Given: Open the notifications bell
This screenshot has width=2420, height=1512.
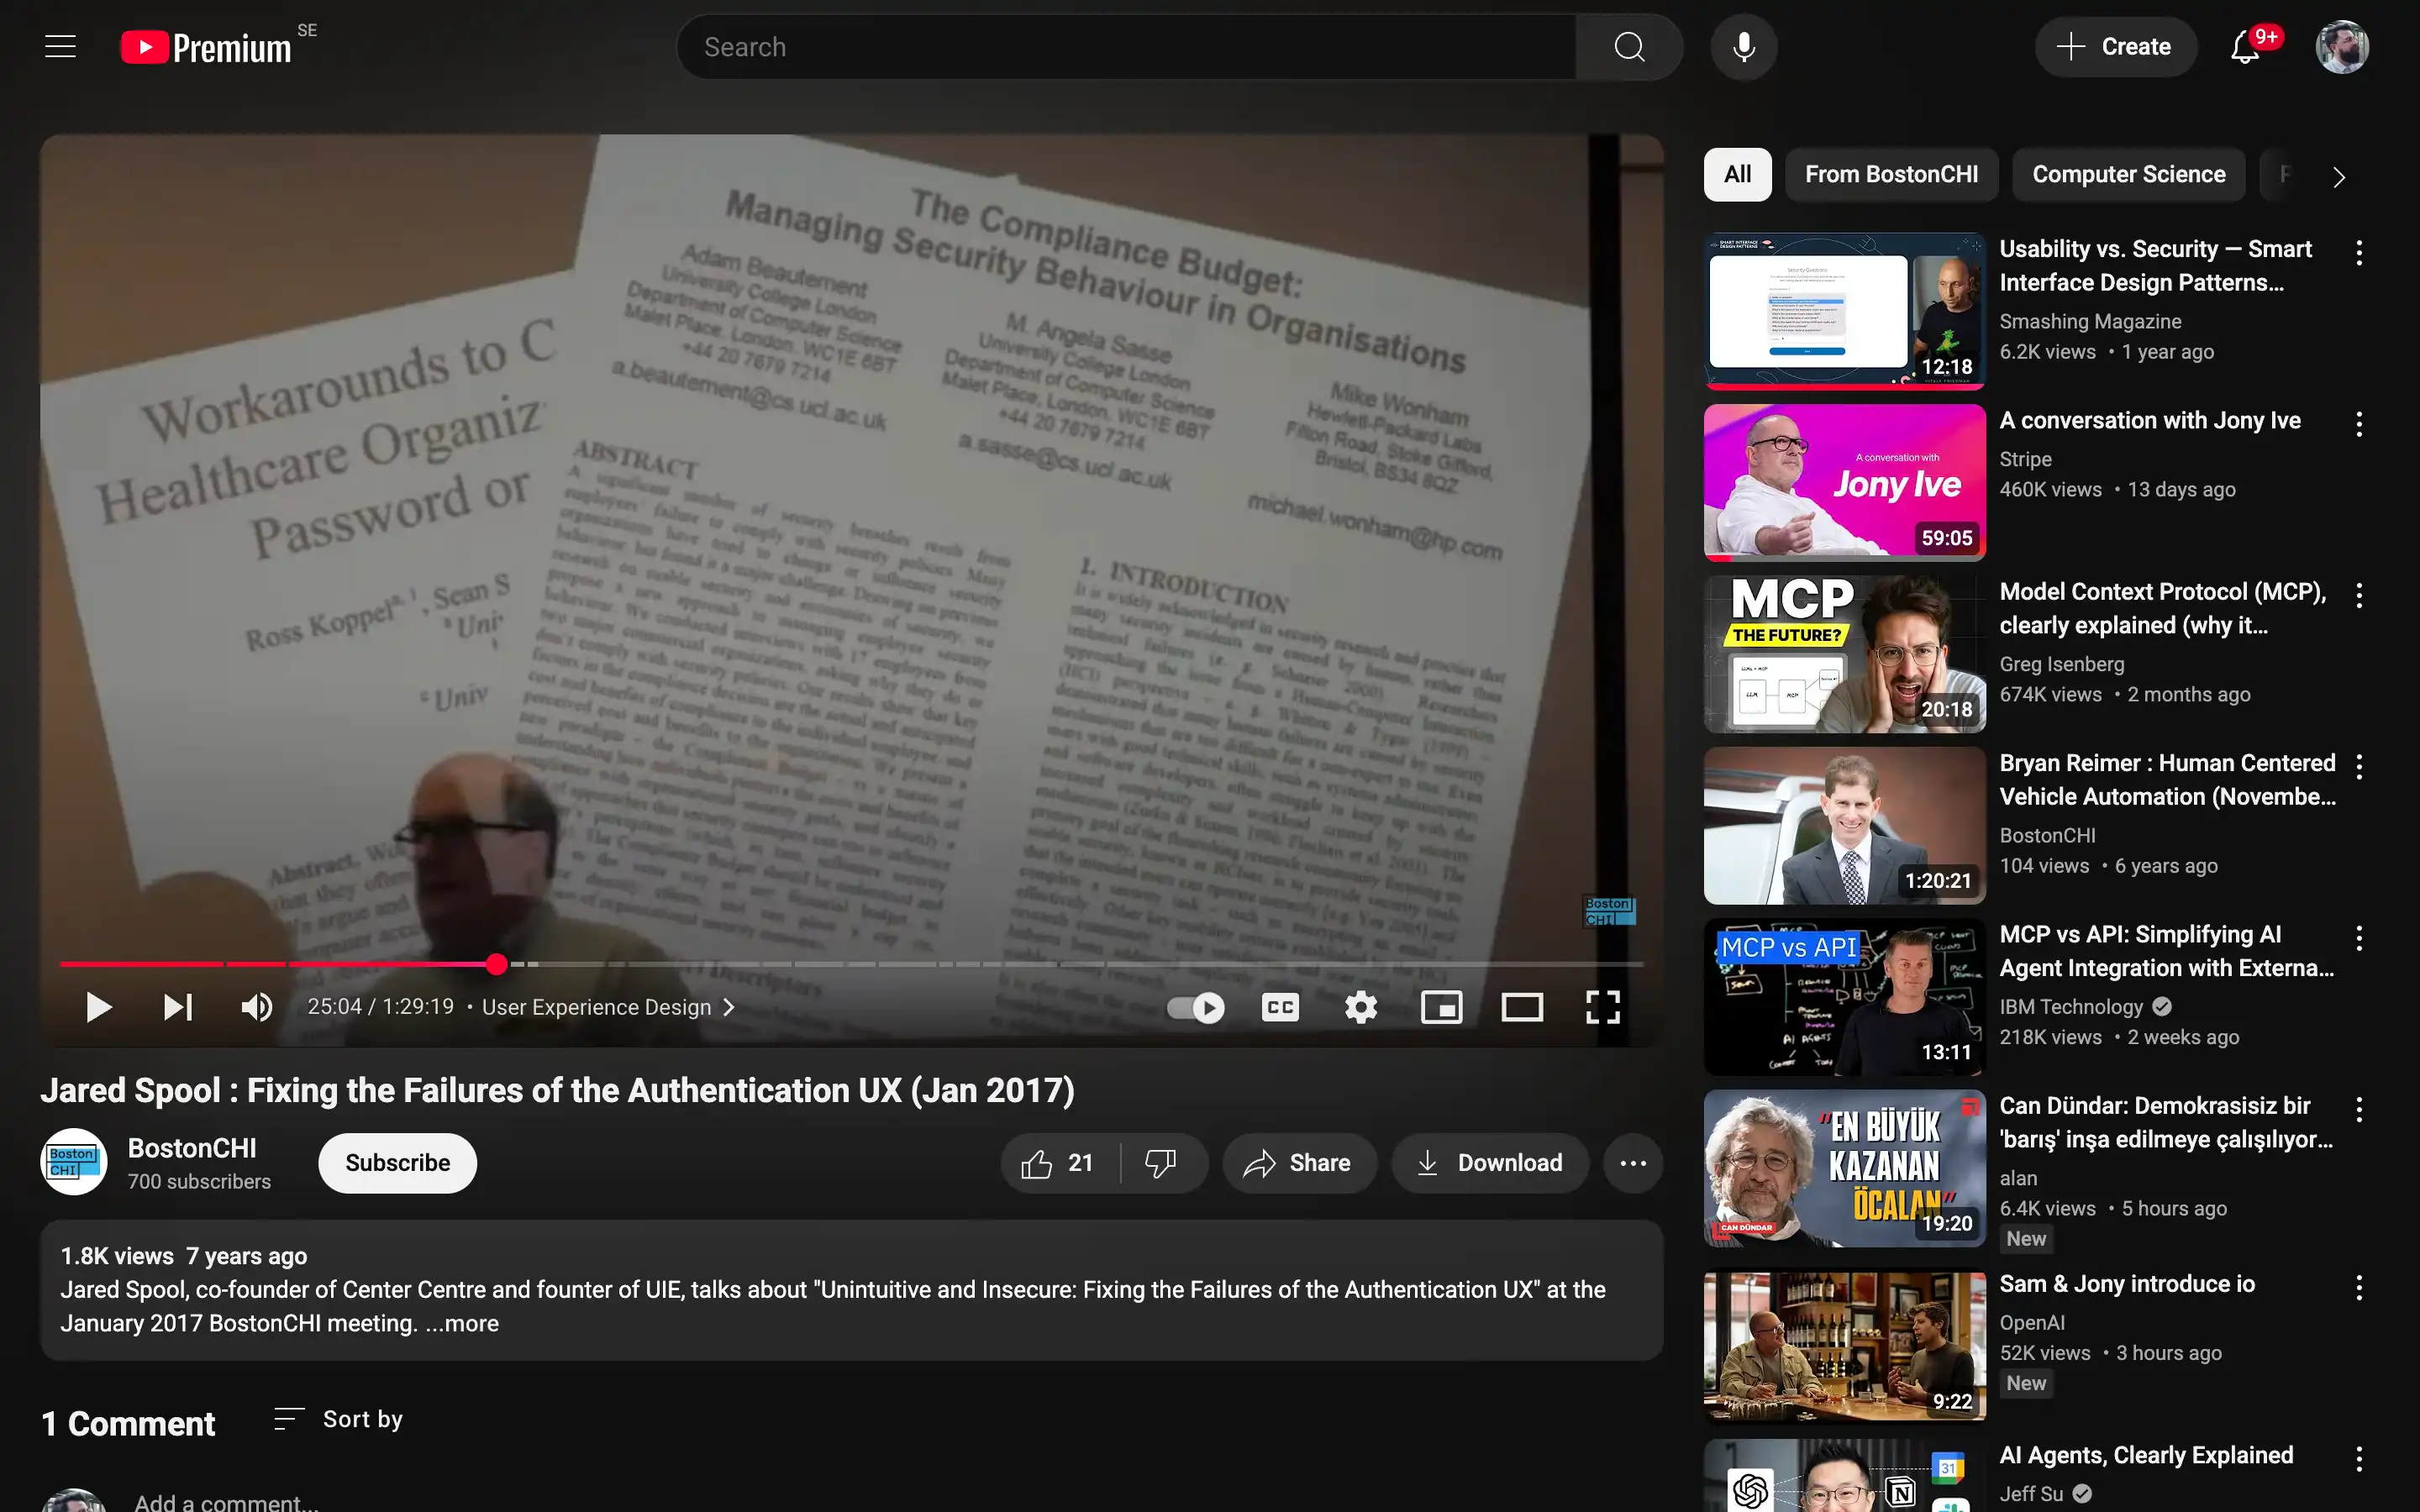Looking at the screenshot, I should point(2245,47).
